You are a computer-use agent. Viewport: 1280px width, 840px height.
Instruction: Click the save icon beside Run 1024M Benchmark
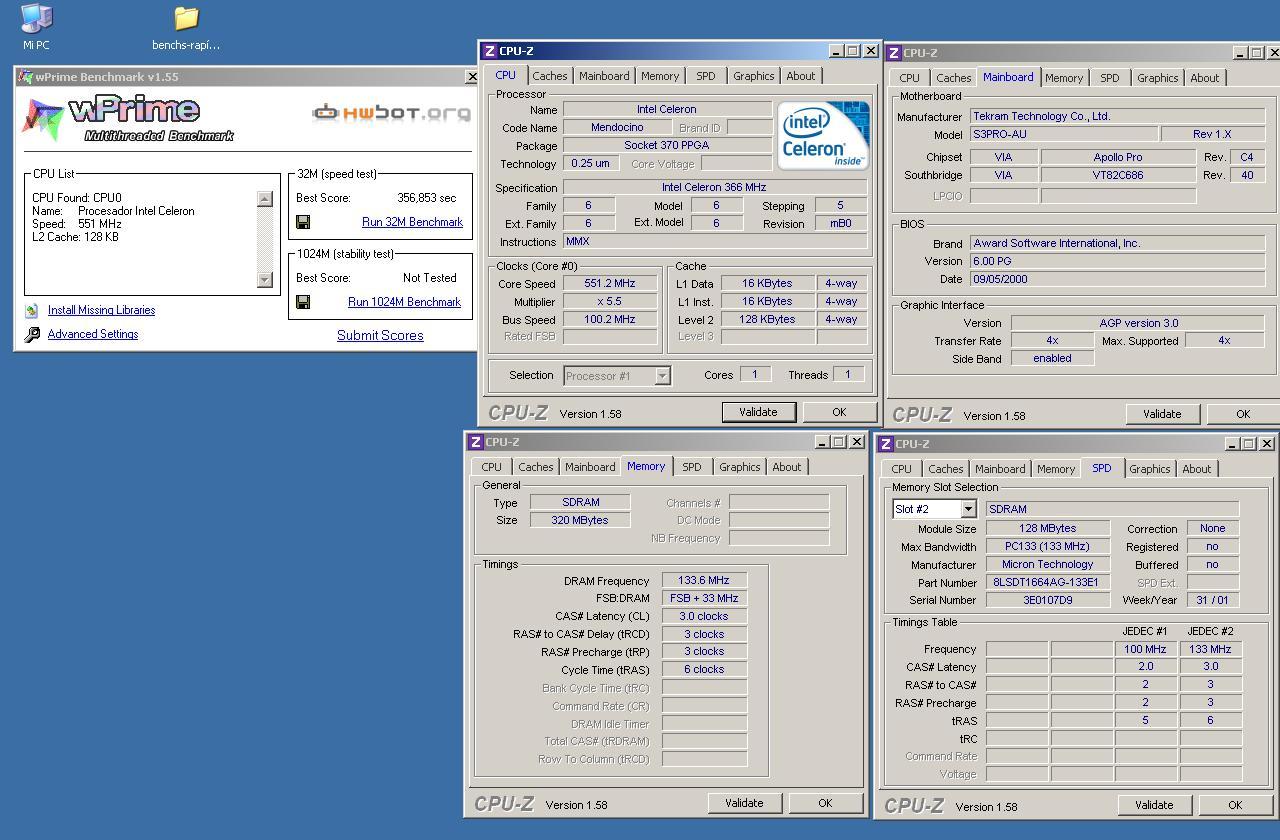pos(303,302)
